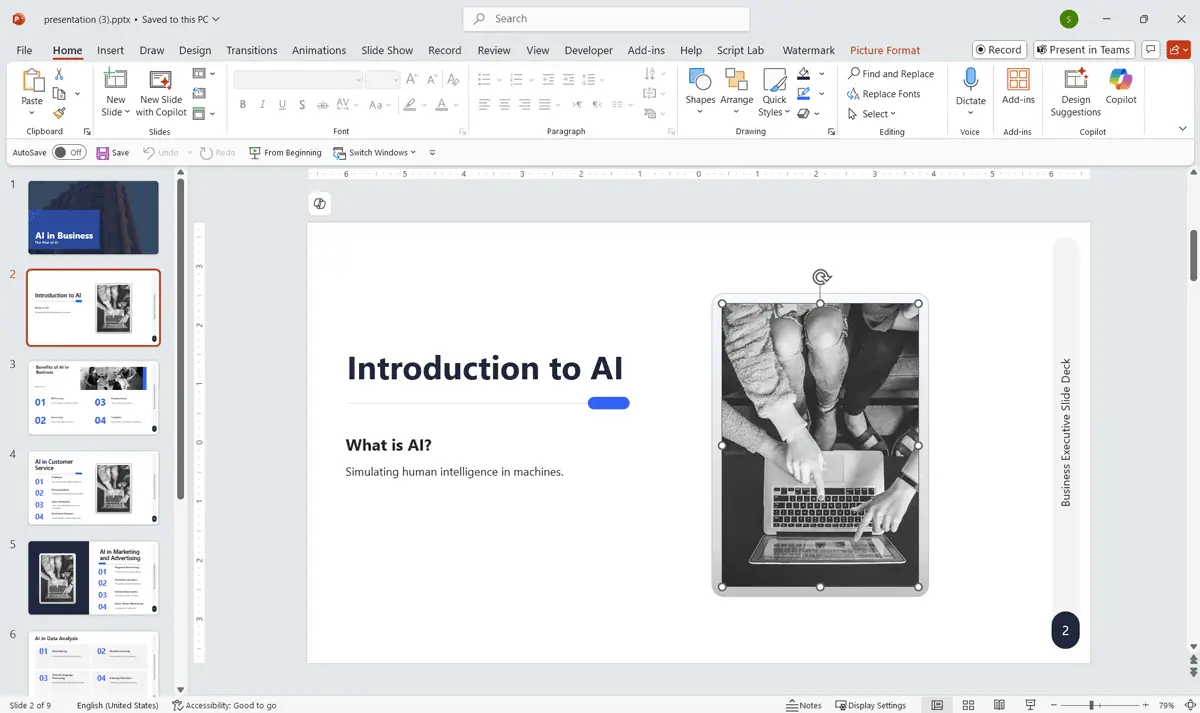The height and width of the screenshot is (713, 1200).
Task: Select the Format Painter brush icon
Action: point(59,114)
